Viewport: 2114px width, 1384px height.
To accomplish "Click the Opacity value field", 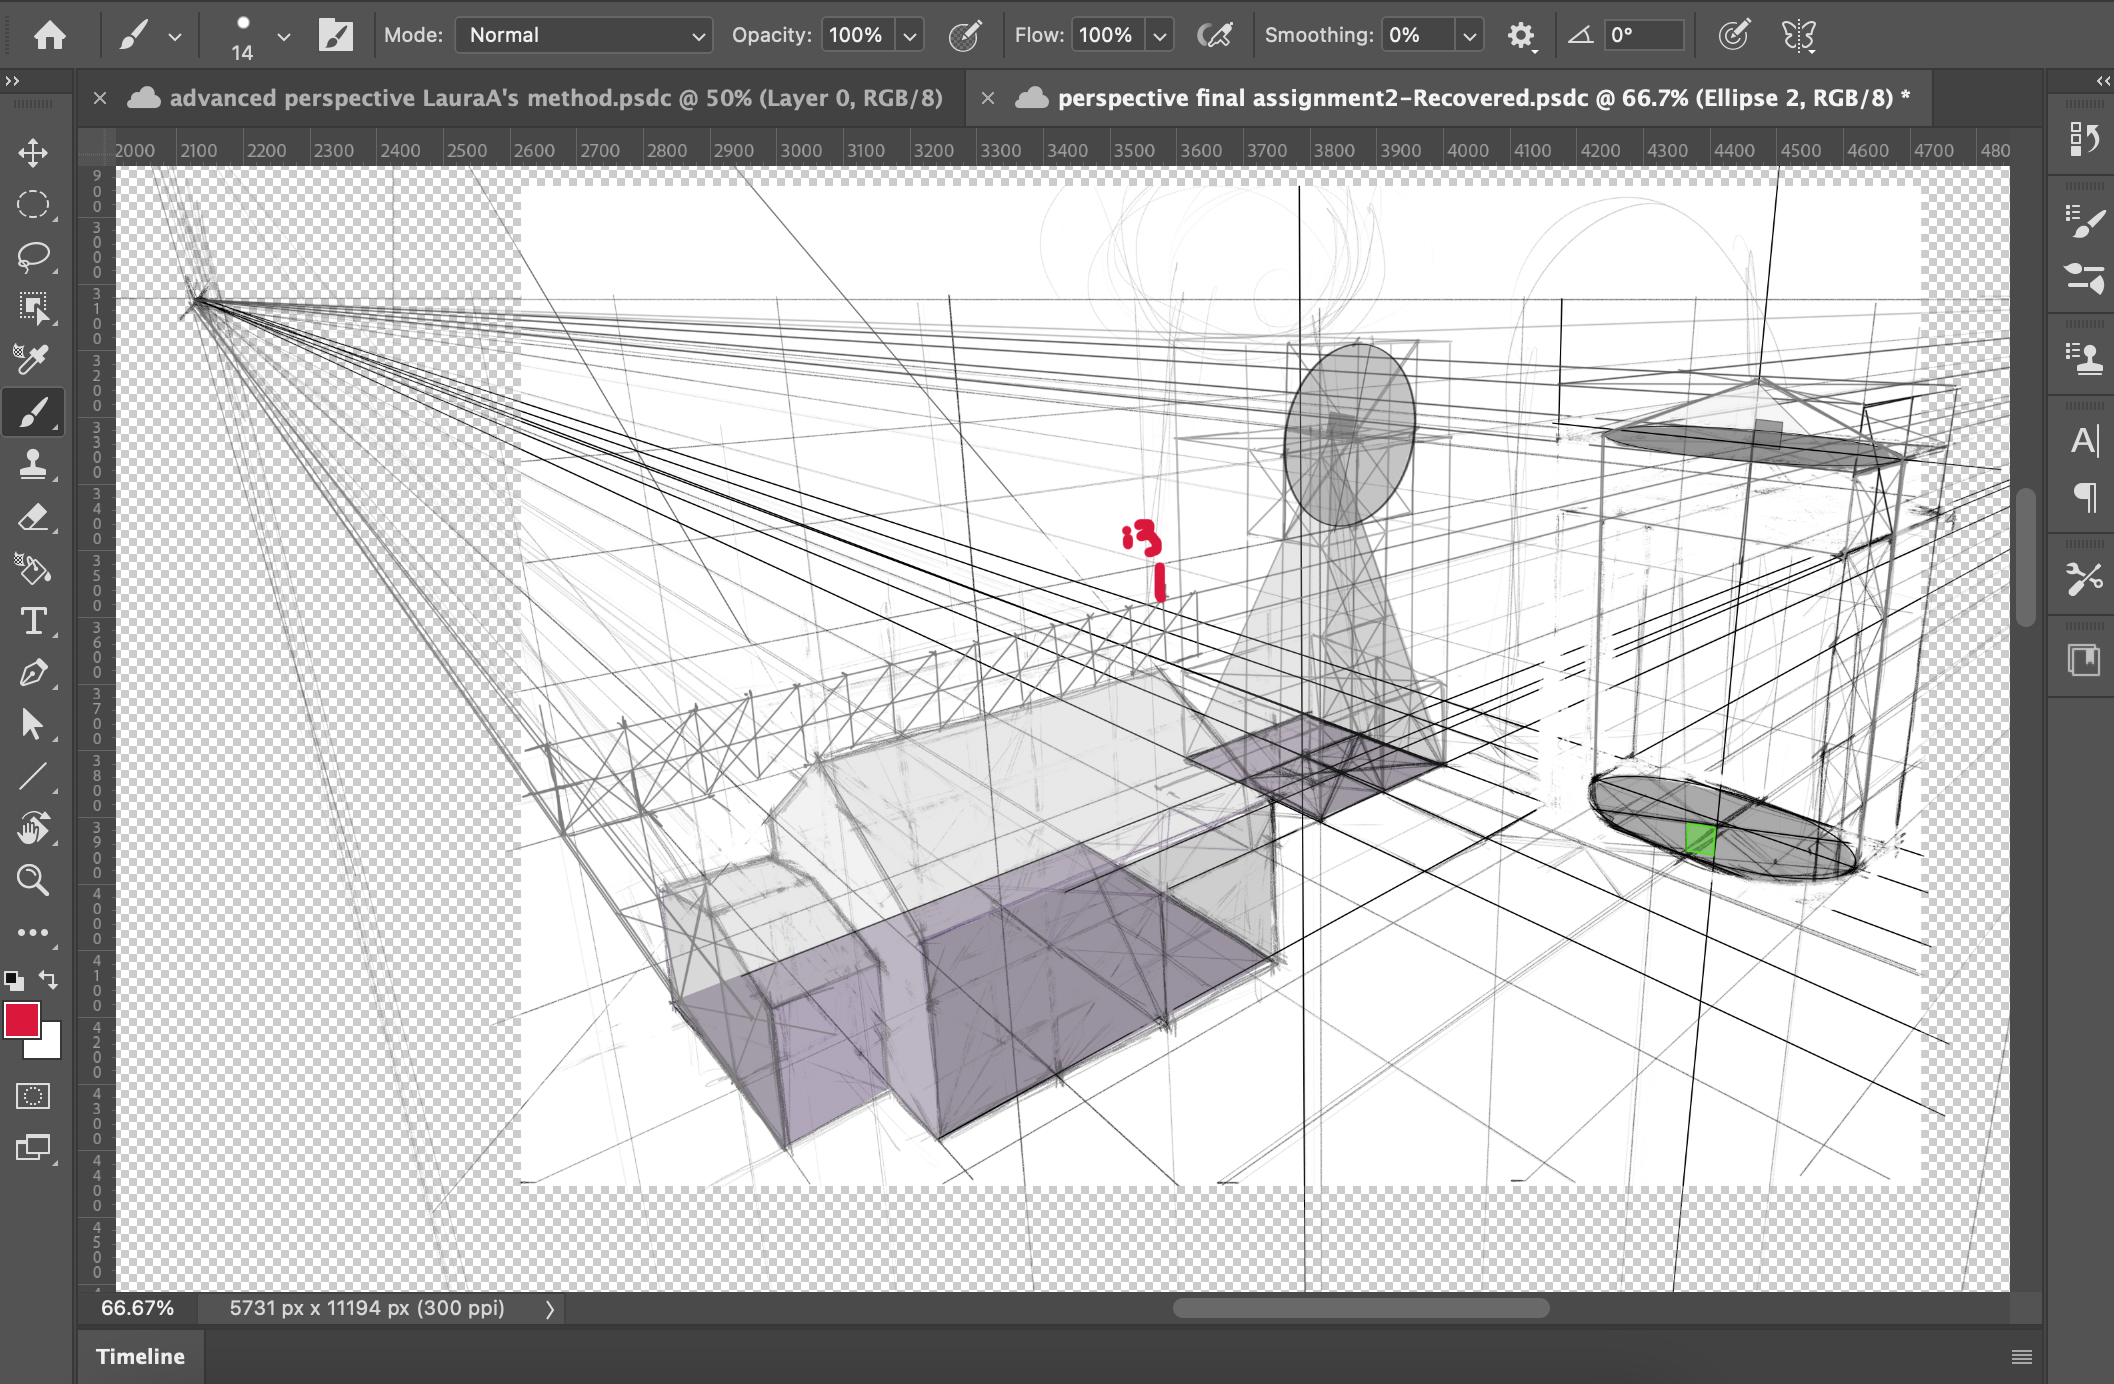I will (x=857, y=35).
